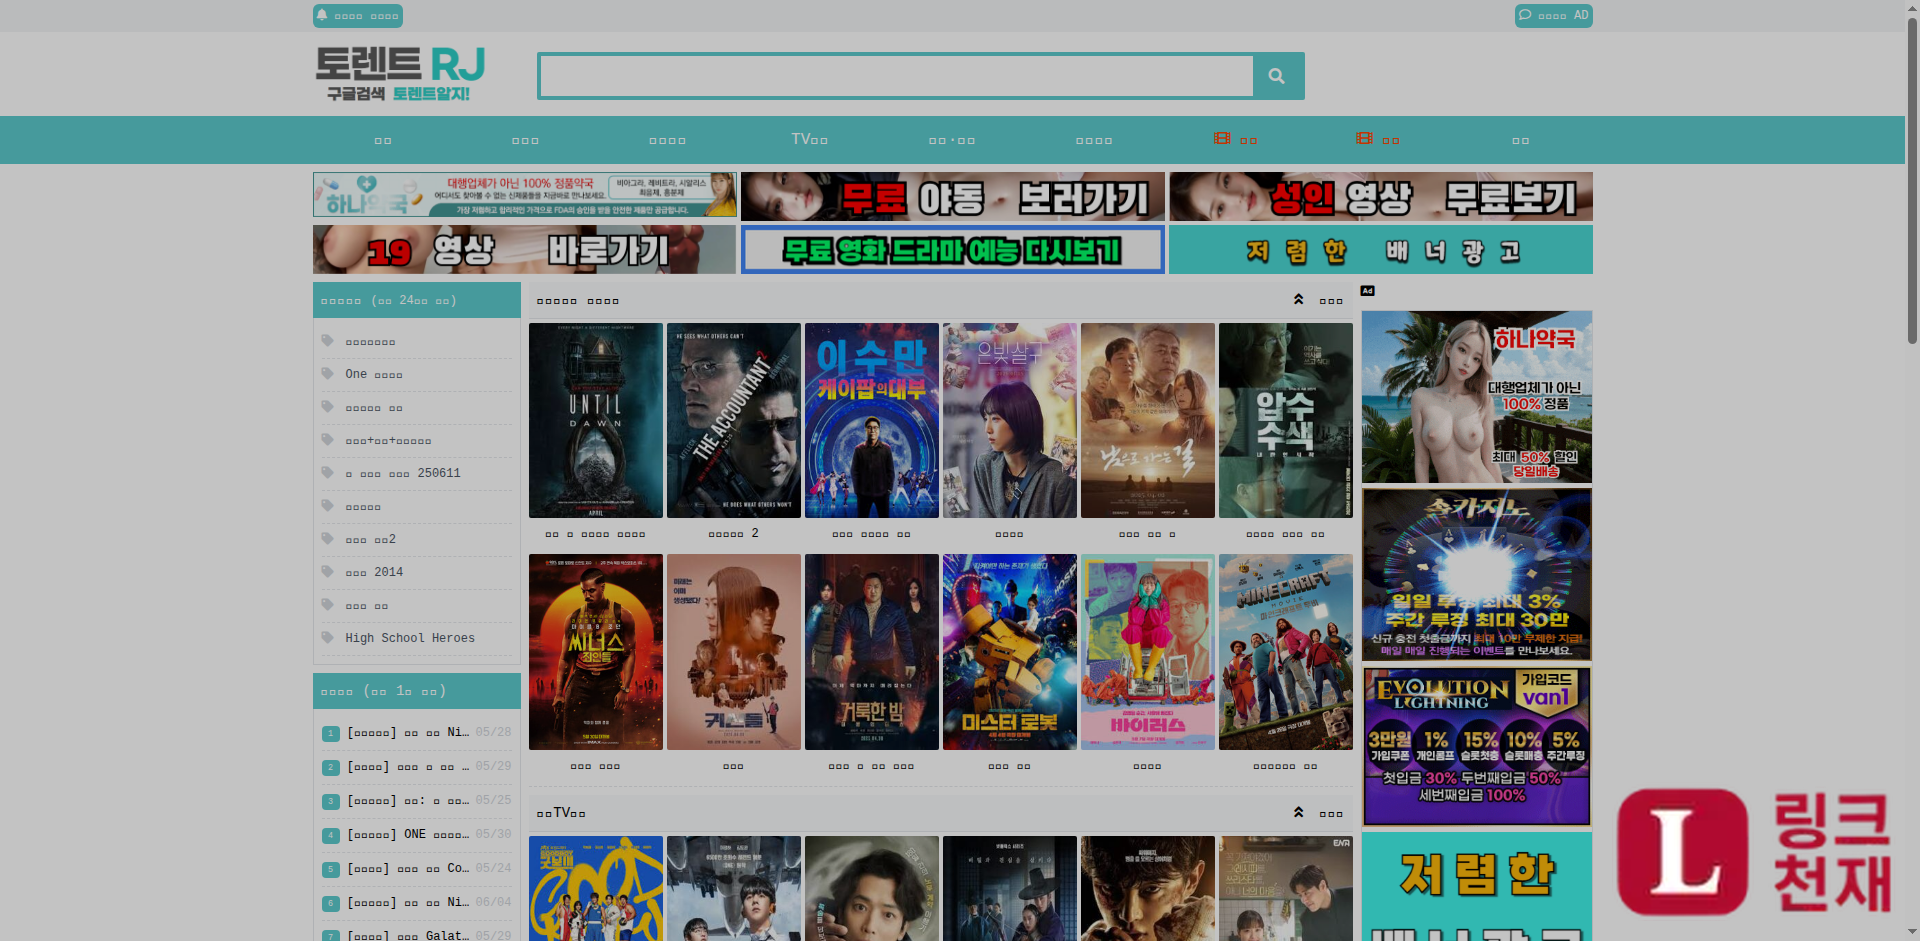Screen dimensions: 1920x941
Task: Click the number 1 rank badge
Action: 331,733
